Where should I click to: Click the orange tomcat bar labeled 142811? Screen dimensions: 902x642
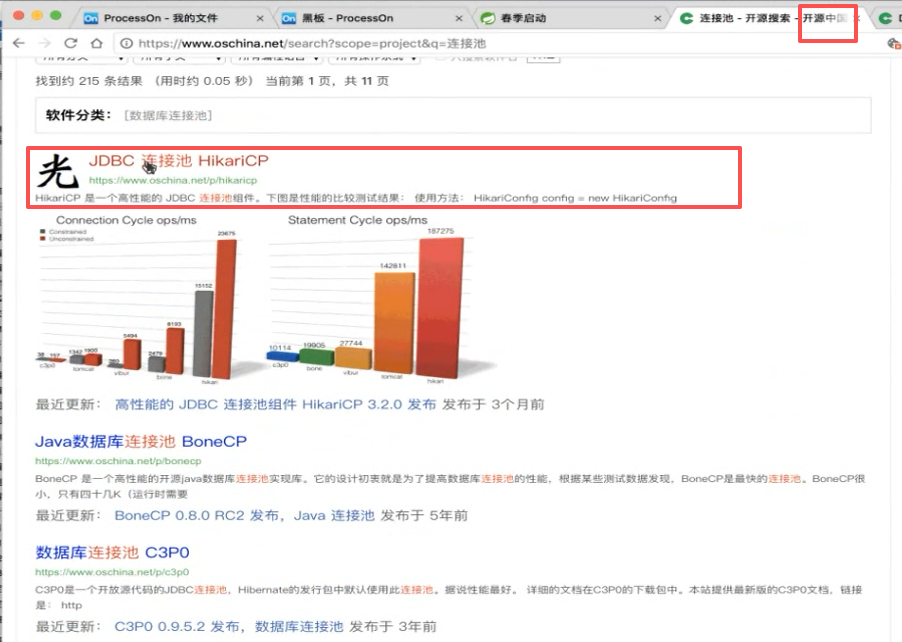point(394,323)
